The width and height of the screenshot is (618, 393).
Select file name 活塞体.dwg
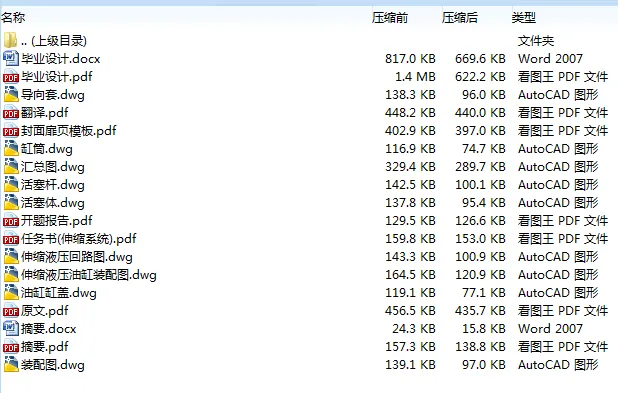coord(53,203)
